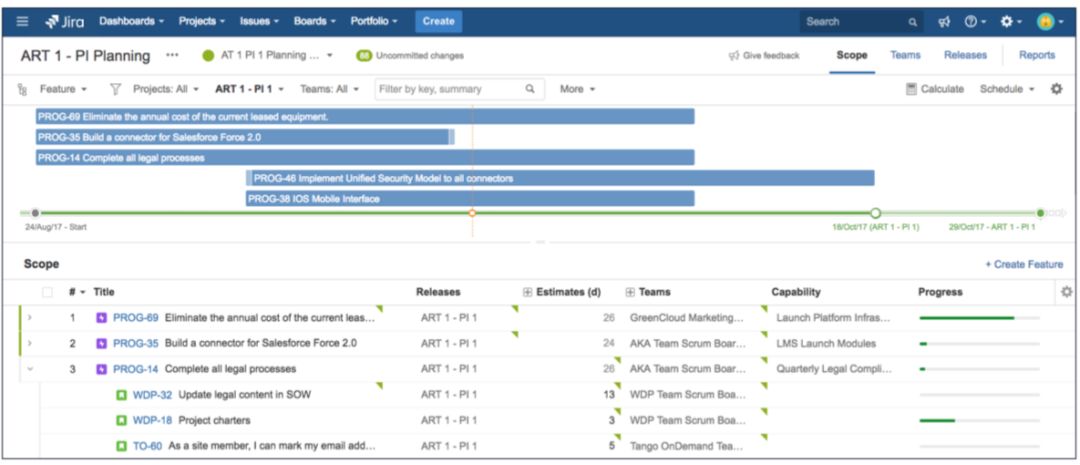Open the help question mark menu
This screenshot has width=1080, height=465.
pos(974,22)
